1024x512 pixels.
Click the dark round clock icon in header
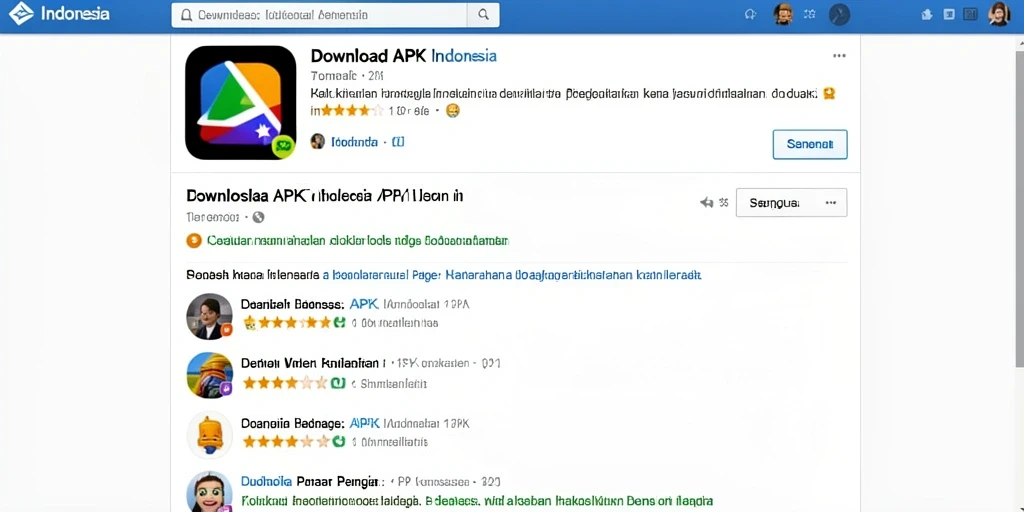(x=839, y=14)
